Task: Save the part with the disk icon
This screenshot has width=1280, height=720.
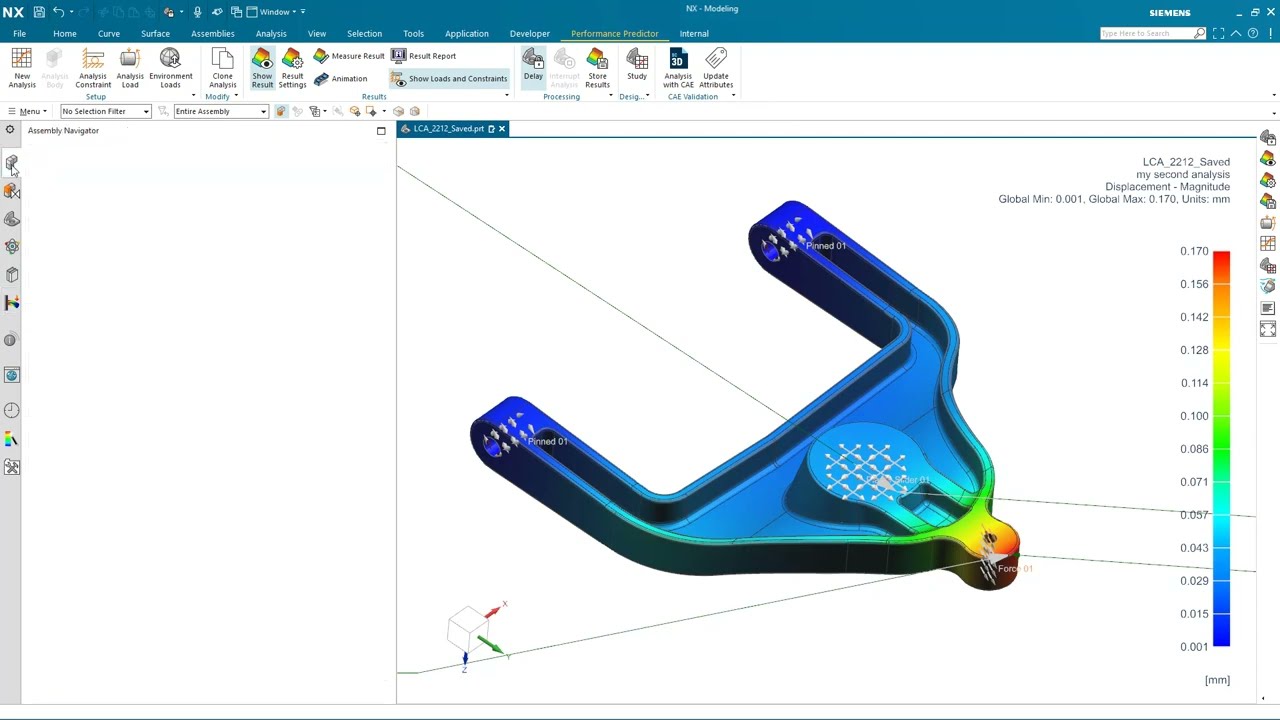Action: tap(39, 12)
